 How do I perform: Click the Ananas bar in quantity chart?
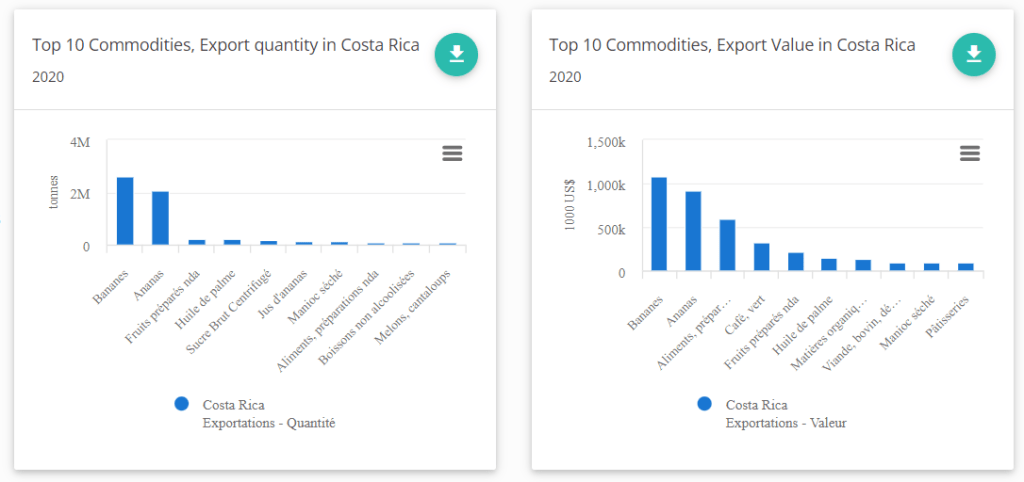pyautogui.click(x=160, y=218)
